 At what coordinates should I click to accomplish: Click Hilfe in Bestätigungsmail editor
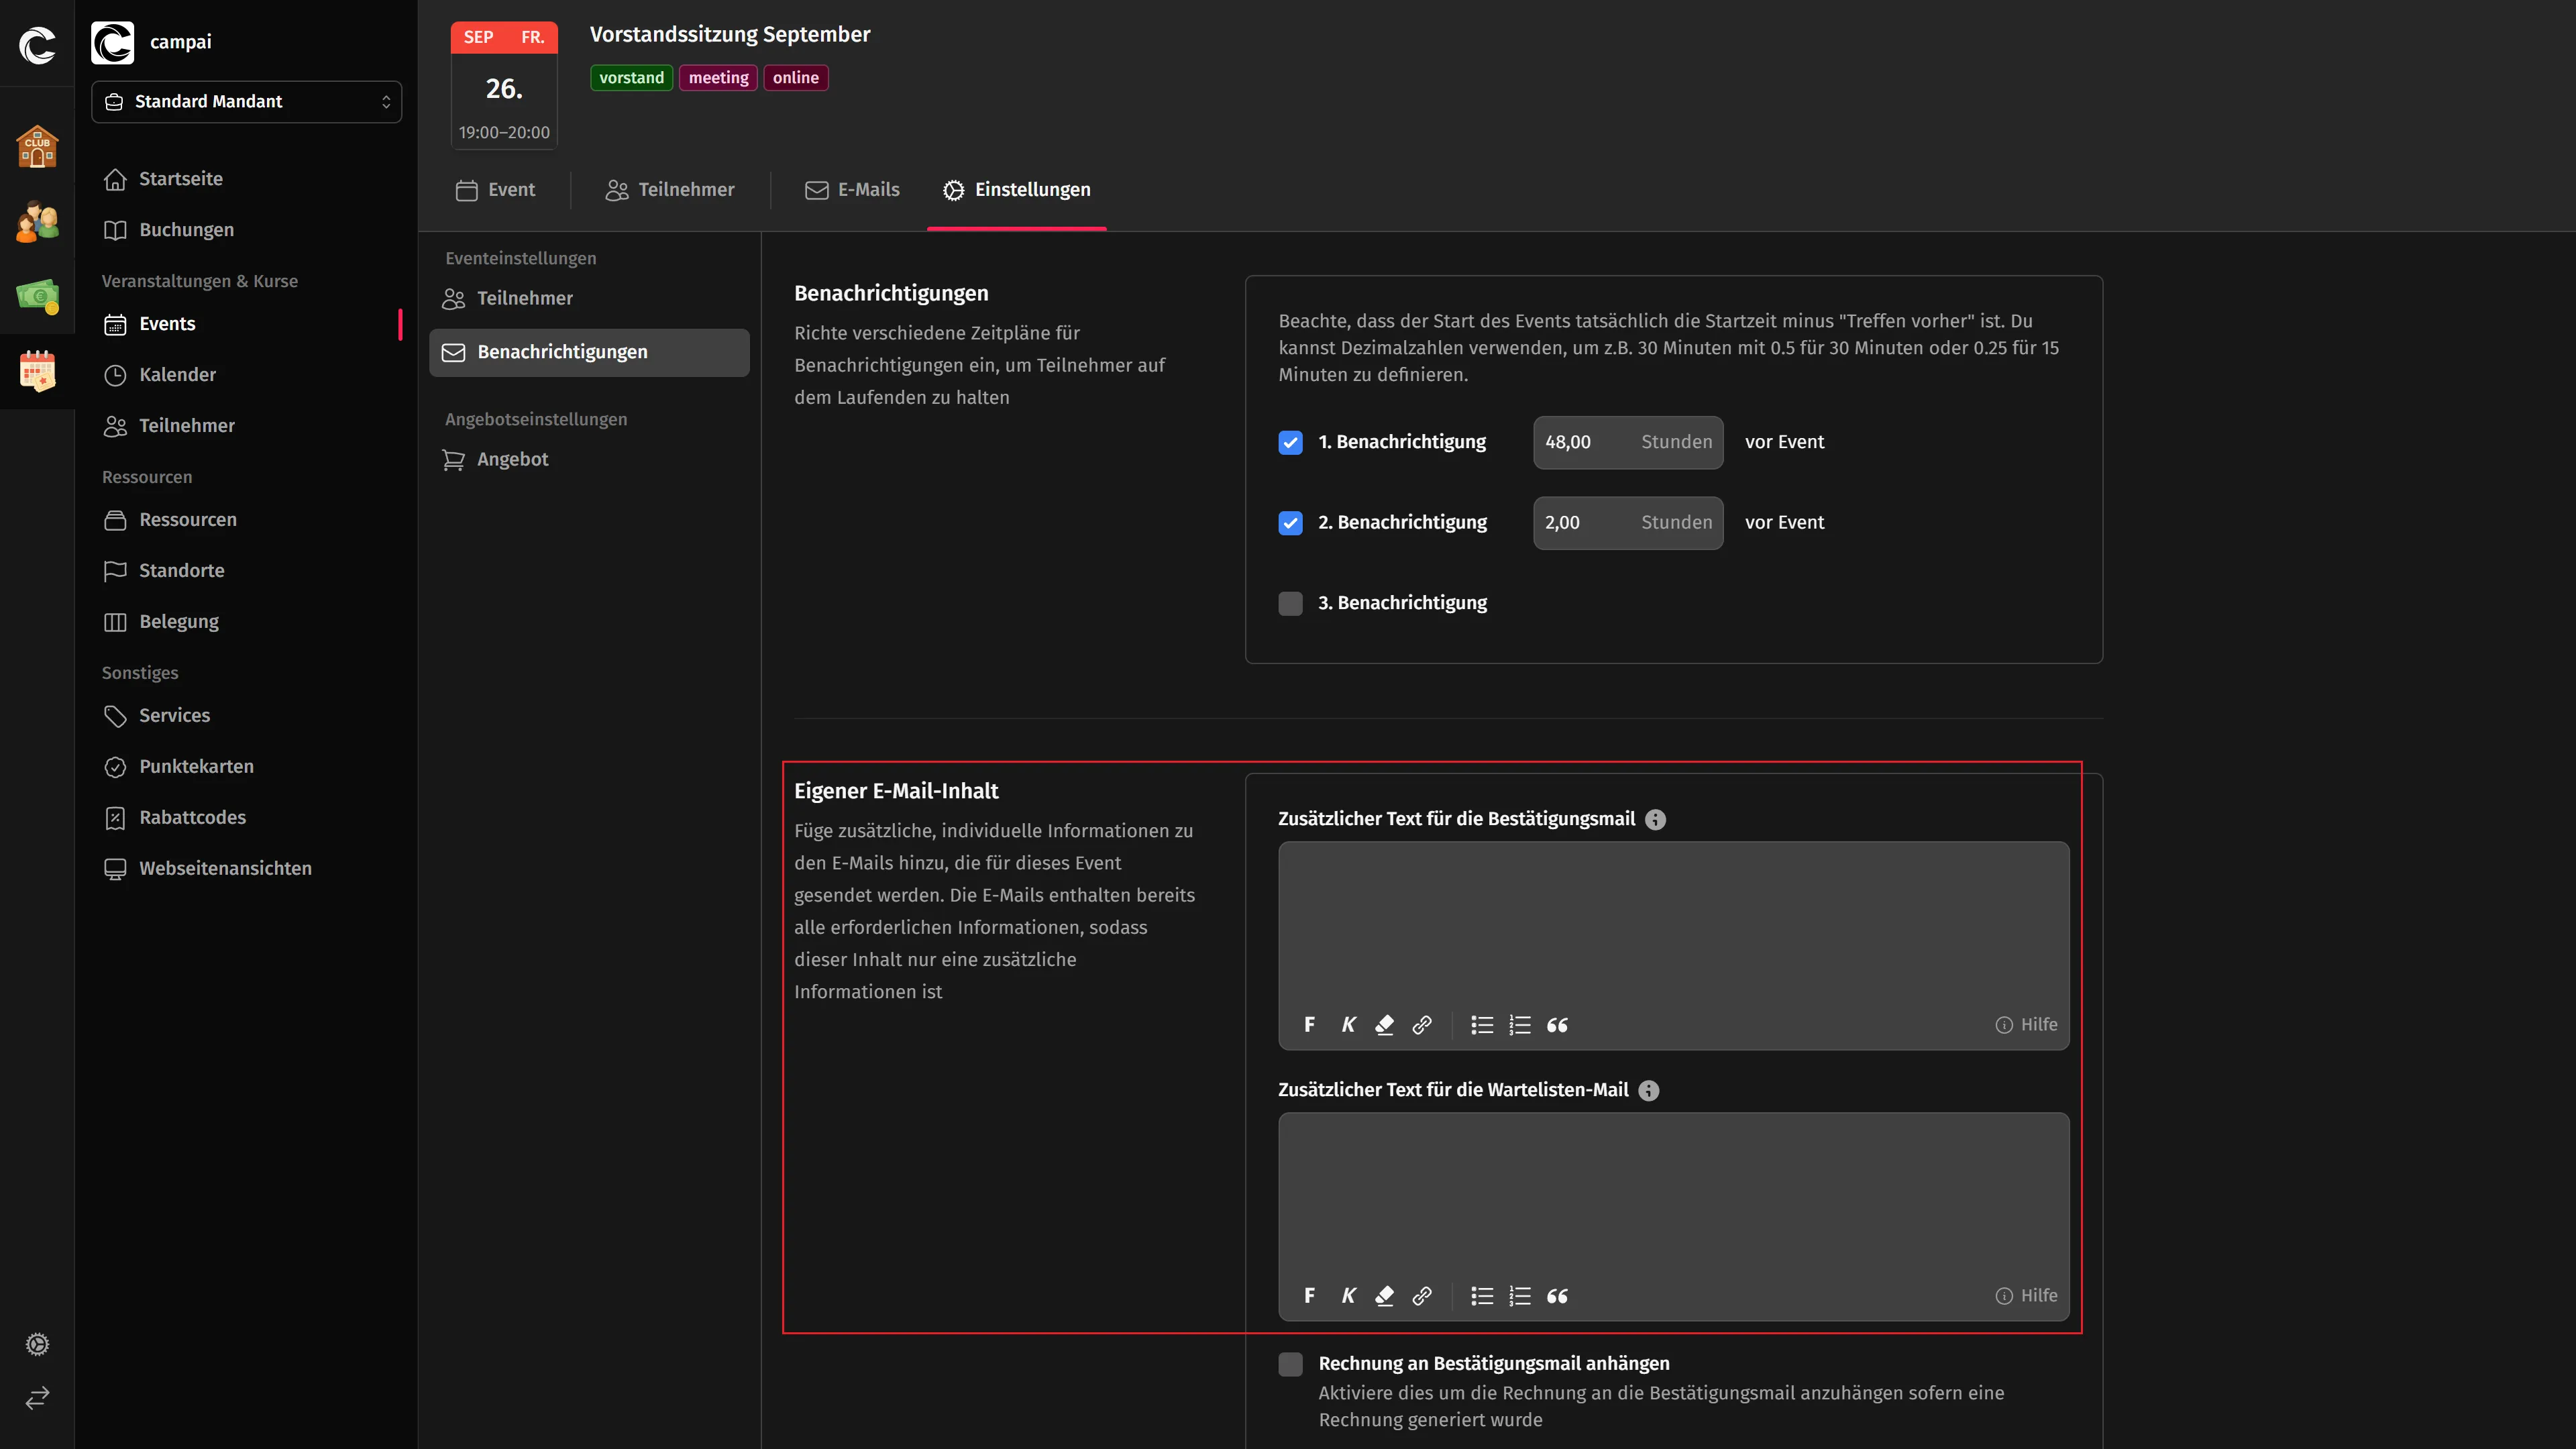click(x=2026, y=1025)
